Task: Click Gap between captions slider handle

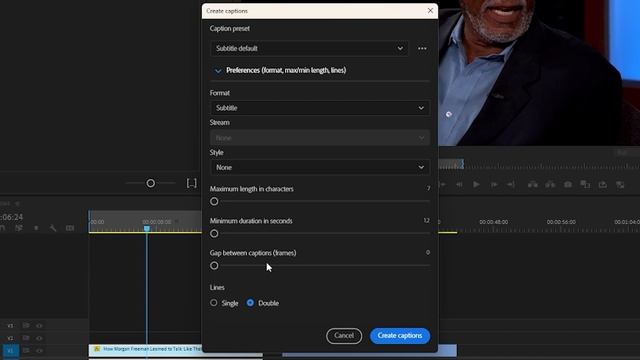Action: click(x=214, y=266)
